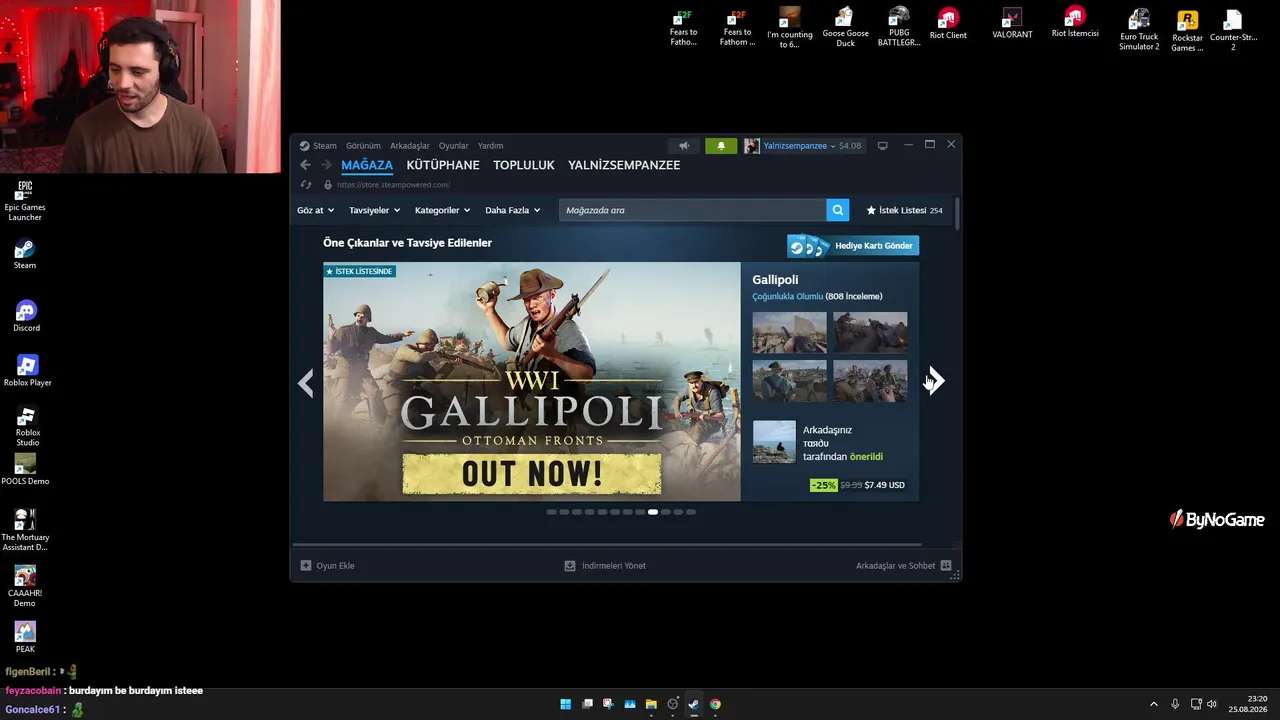Open the YALNİZSEMPANZEE profile tab
Screen dimensions: 1280x720
pos(624,165)
